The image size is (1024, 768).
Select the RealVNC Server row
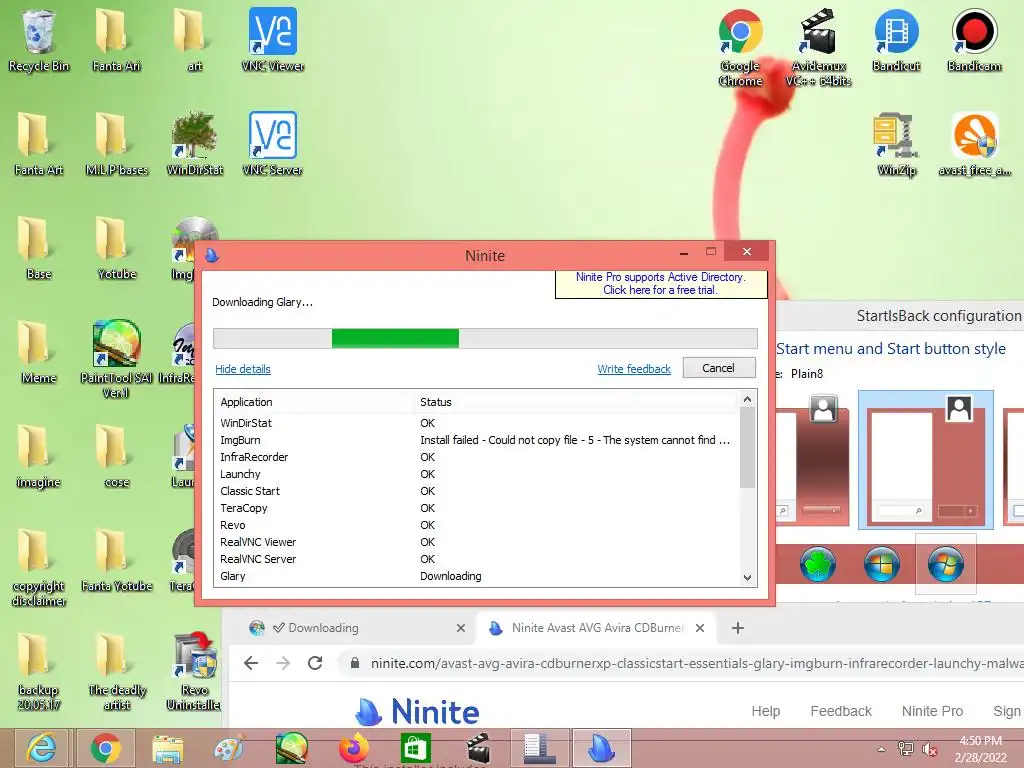(x=477, y=559)
